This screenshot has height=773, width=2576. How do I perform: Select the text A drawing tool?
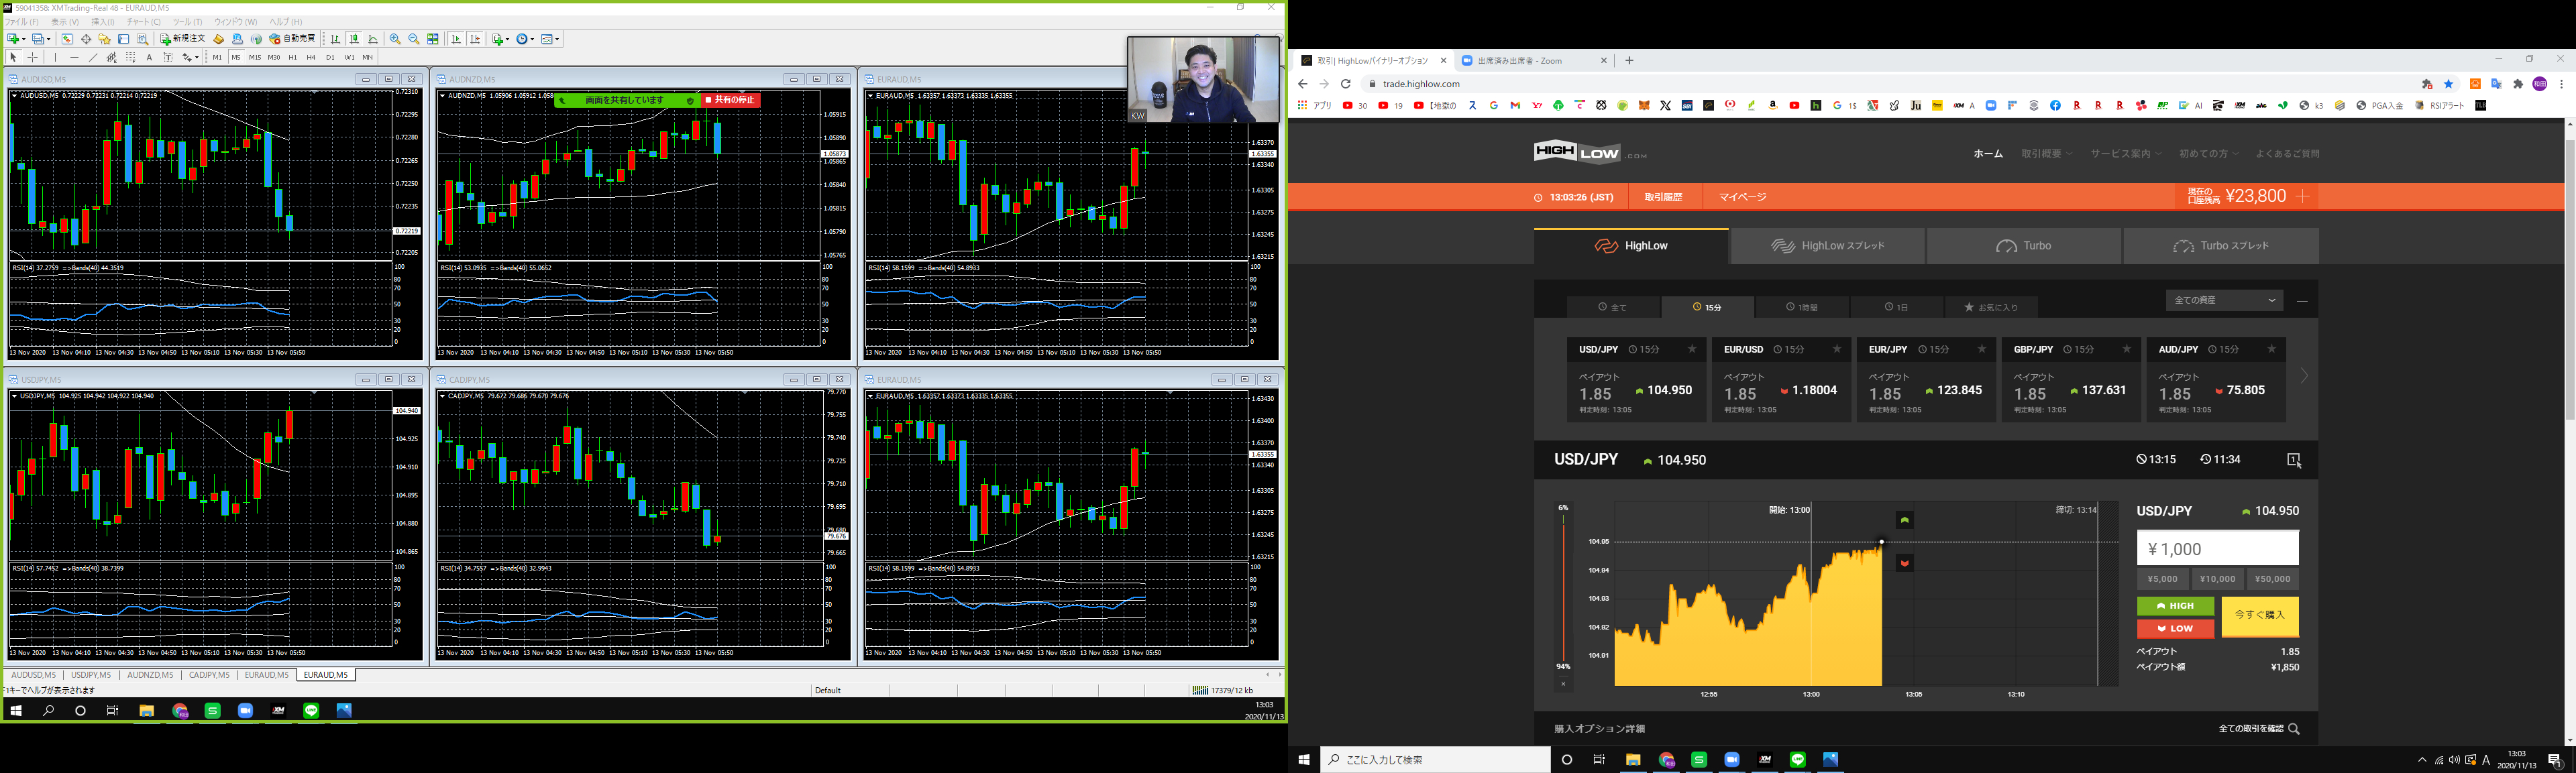[150, 57]
